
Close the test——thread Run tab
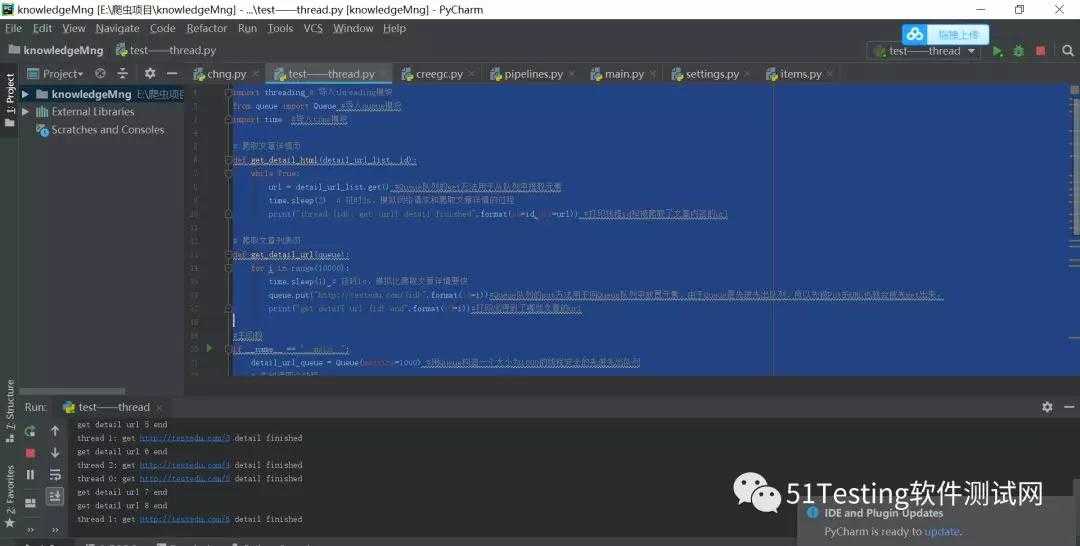(159, 408)
